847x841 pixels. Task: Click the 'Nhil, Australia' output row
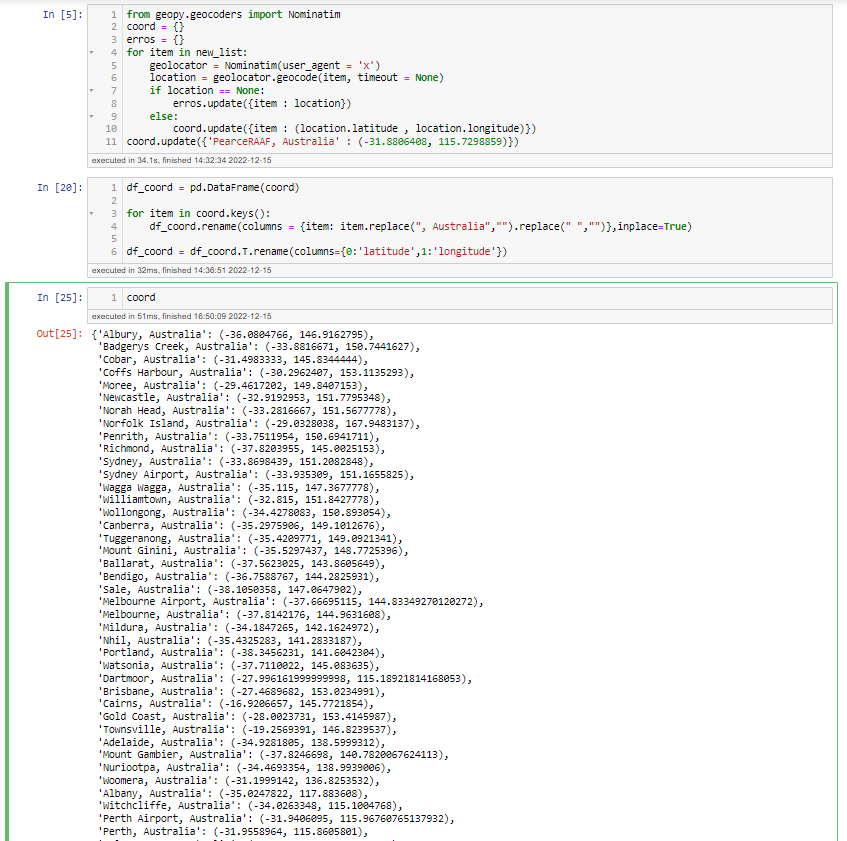[x=230, y=641]
